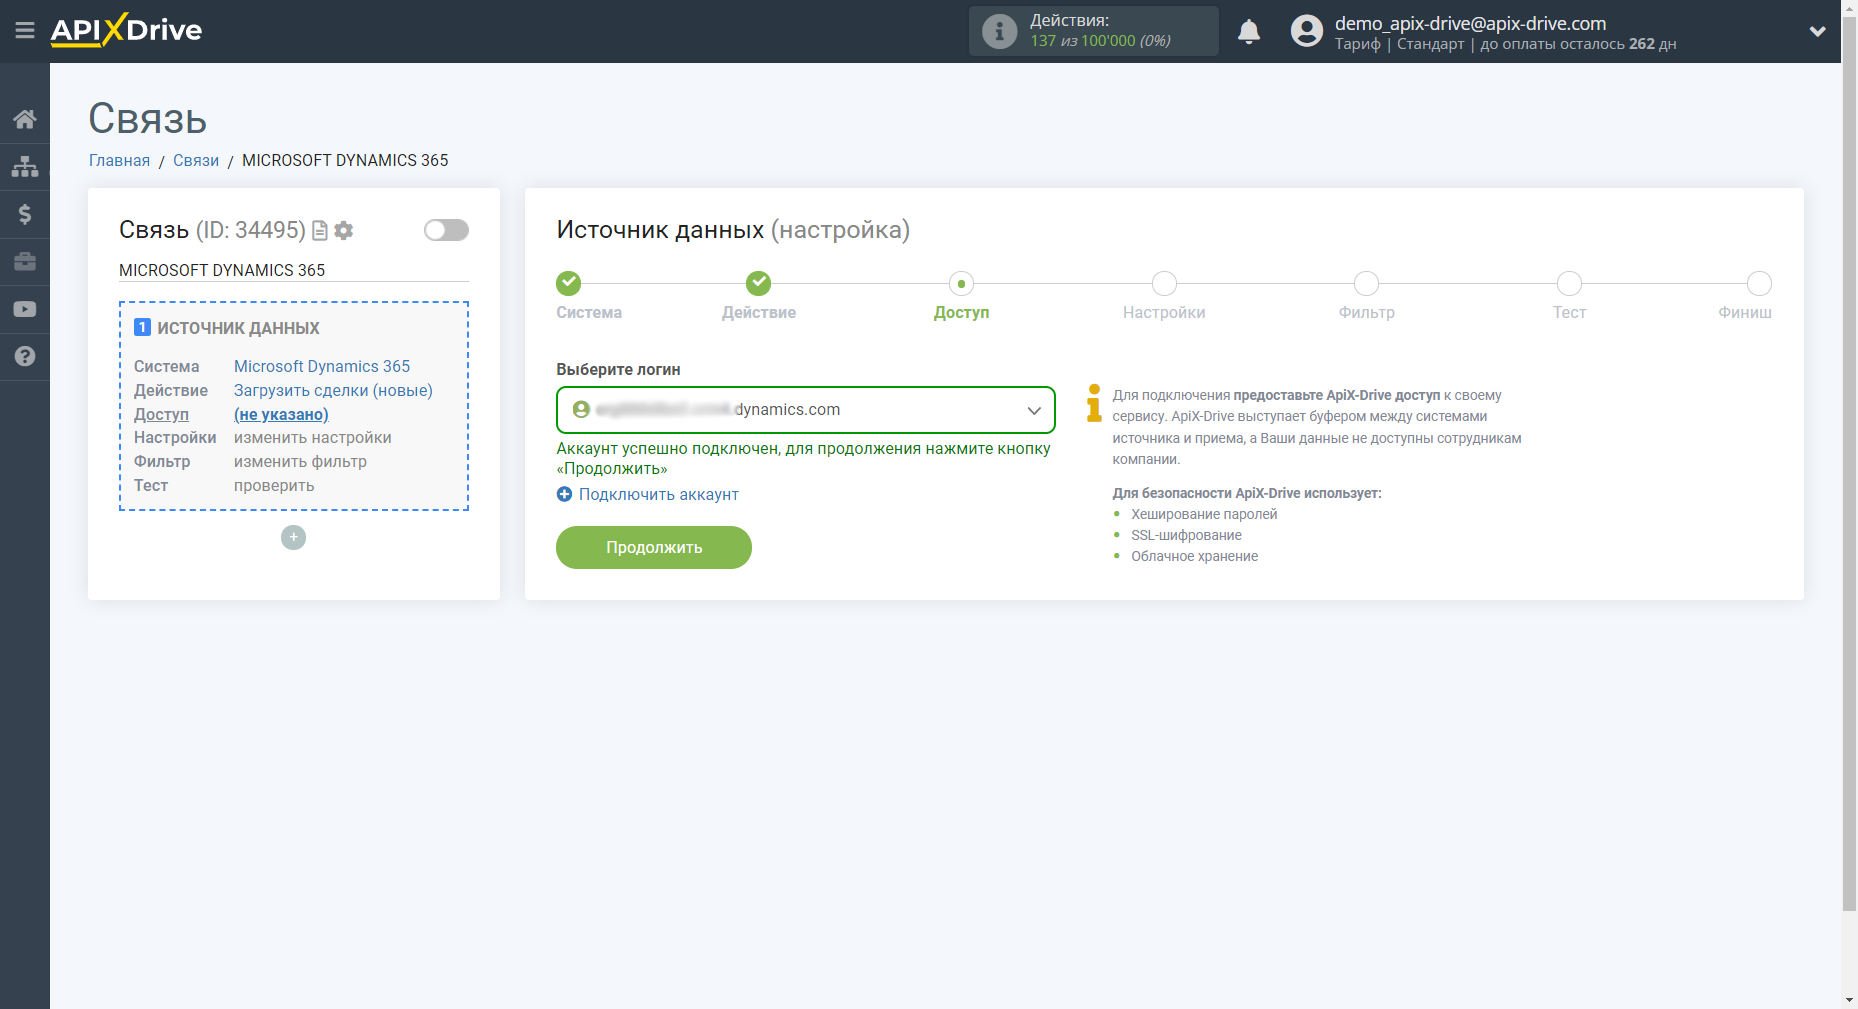This screenshot has width=1858, height=1009.
Task: Open the help question mark icon
Action: pos(25,356)
